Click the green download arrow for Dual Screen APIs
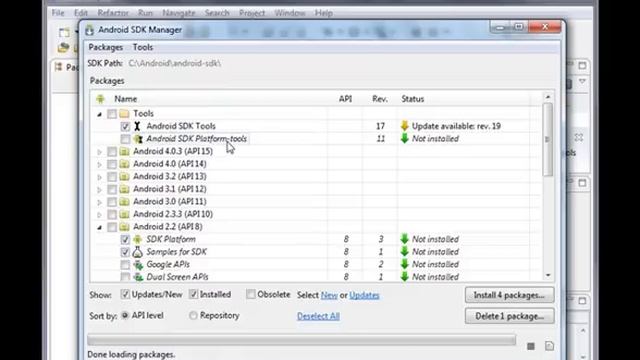 [404, 277]
